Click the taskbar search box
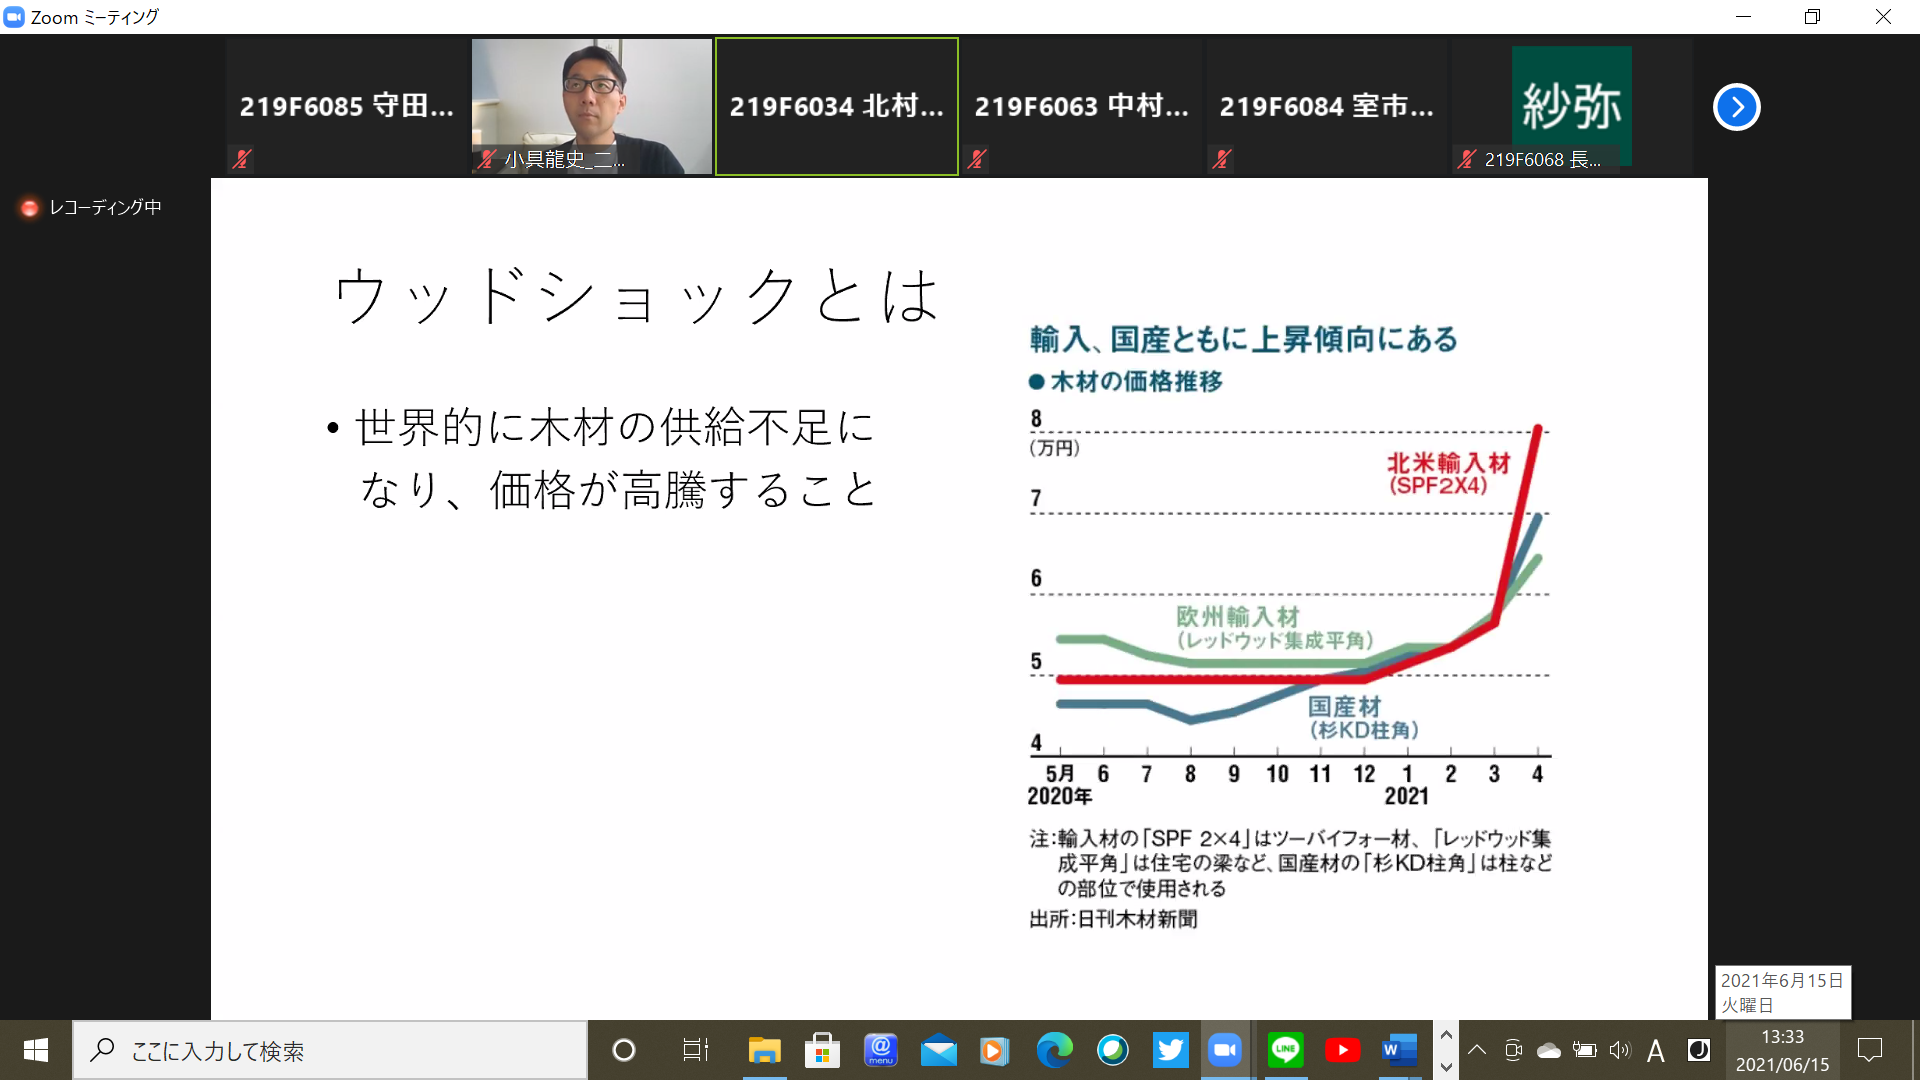Viewport: 1920px width, 1080px height. [x=330, y=1050]
